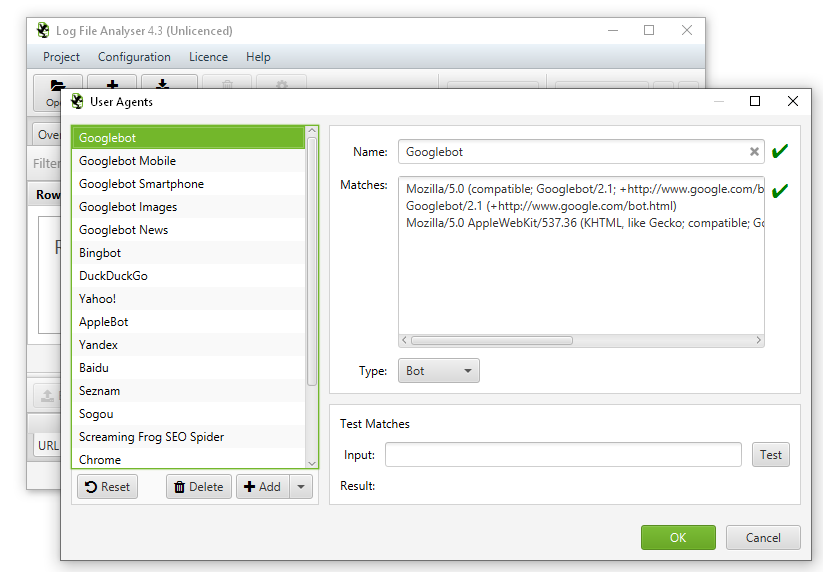Click Matches horizontal scrollbar right arrow

click(x=758, y=340)
